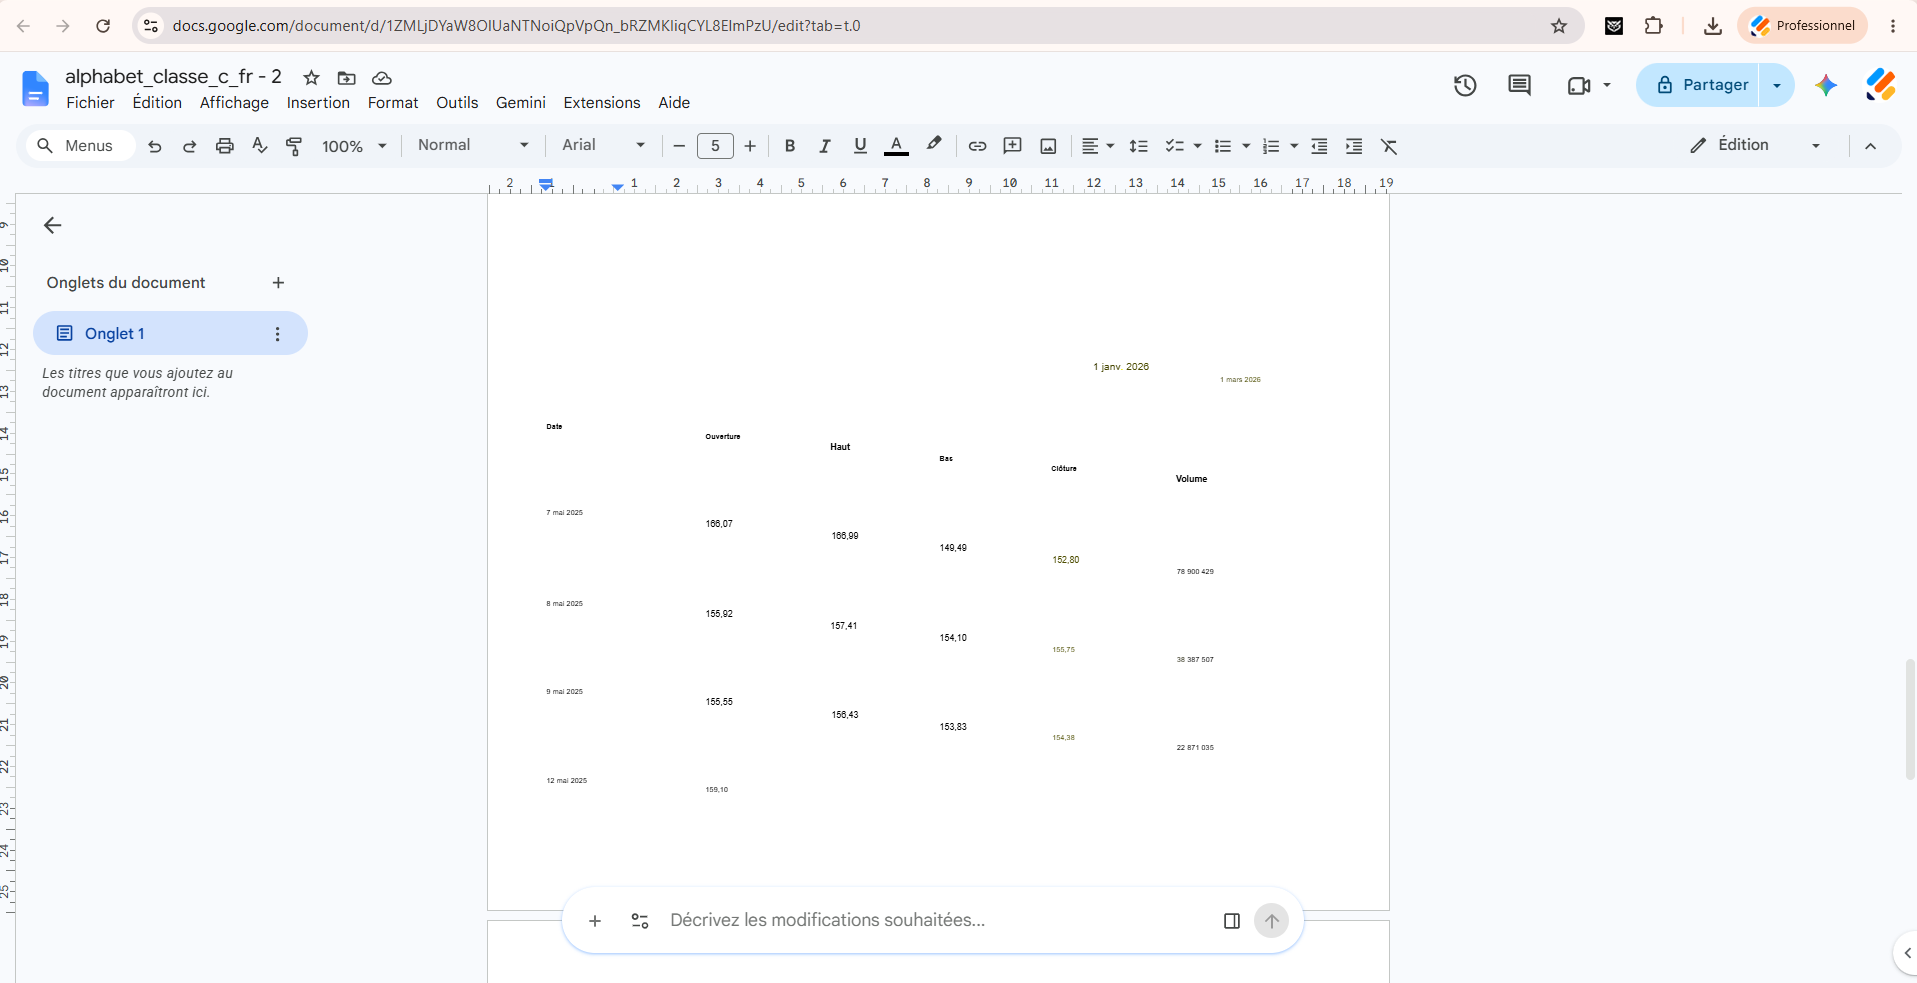This screenshot has height=983, width=1917.
Task: Open numbered list options arrow
Action: click(1294, 146)
